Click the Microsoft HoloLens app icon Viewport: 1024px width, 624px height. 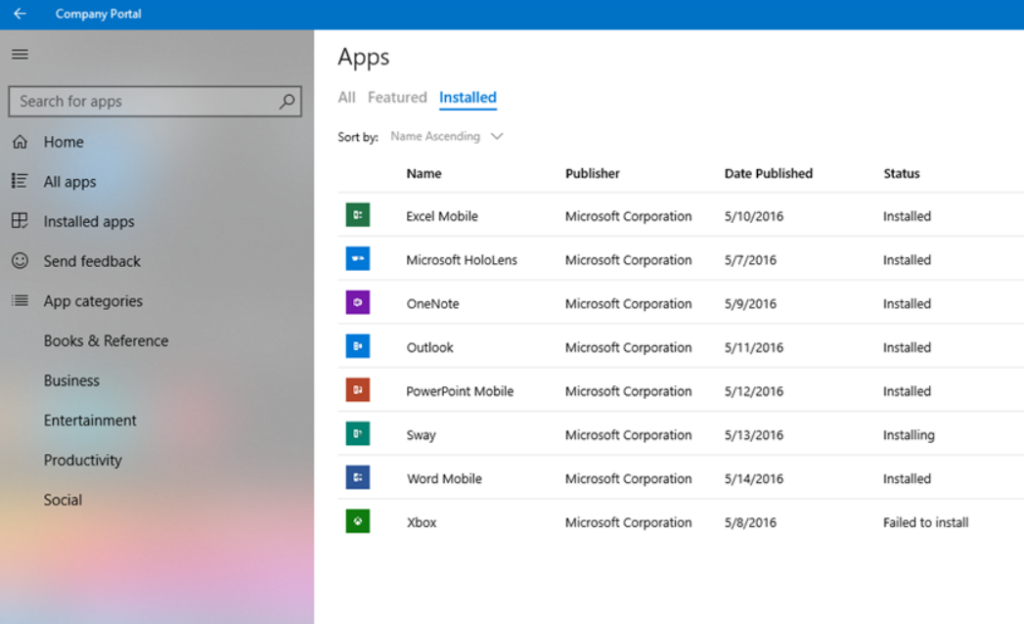[358, 258]
